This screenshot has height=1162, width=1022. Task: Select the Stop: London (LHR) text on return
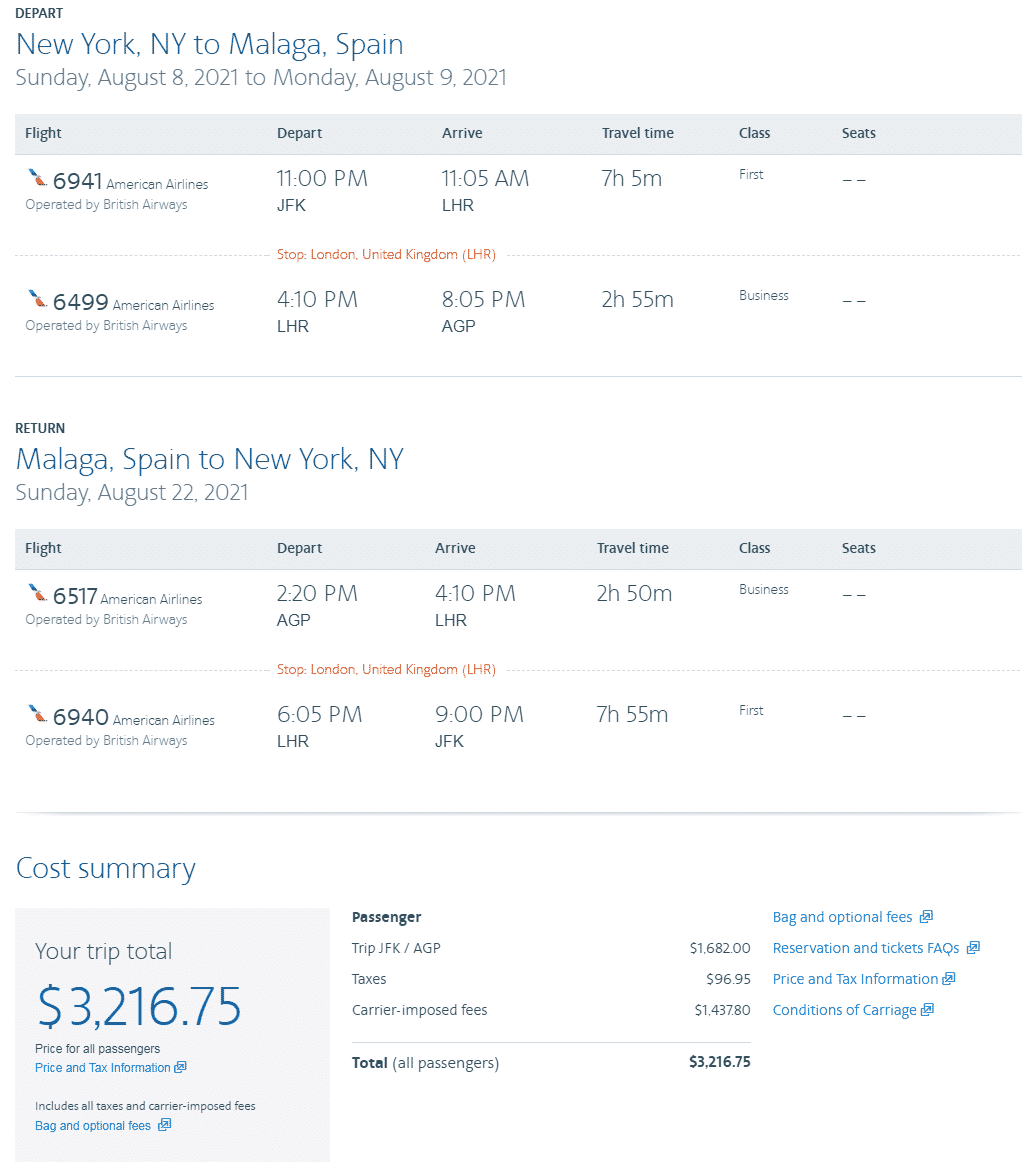pyautogui.click(x=386, y=668)
